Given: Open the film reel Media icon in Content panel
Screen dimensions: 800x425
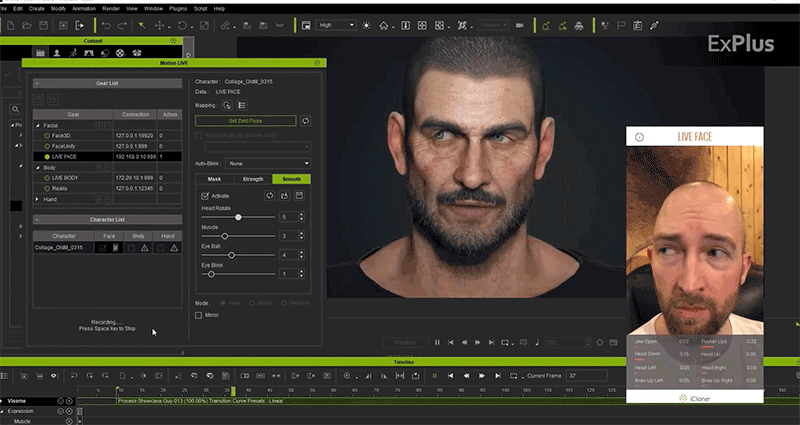Looking at the screenshot, I should [120, 53].
